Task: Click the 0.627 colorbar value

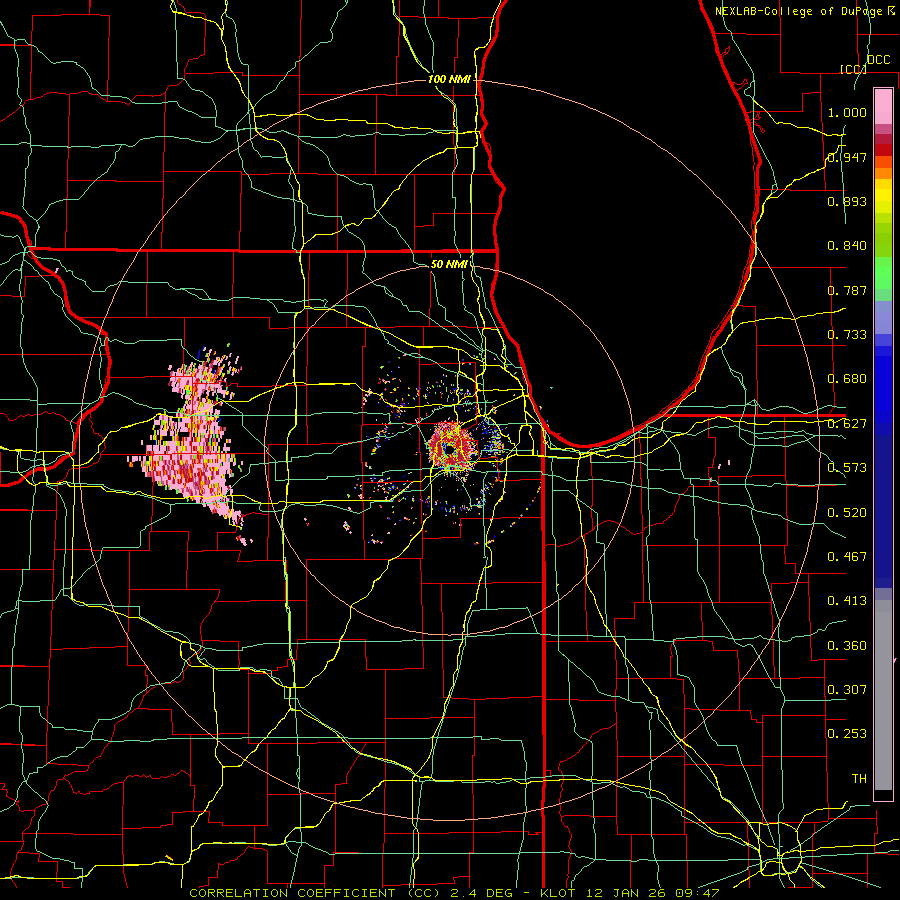Action: (x=847, y=424)
